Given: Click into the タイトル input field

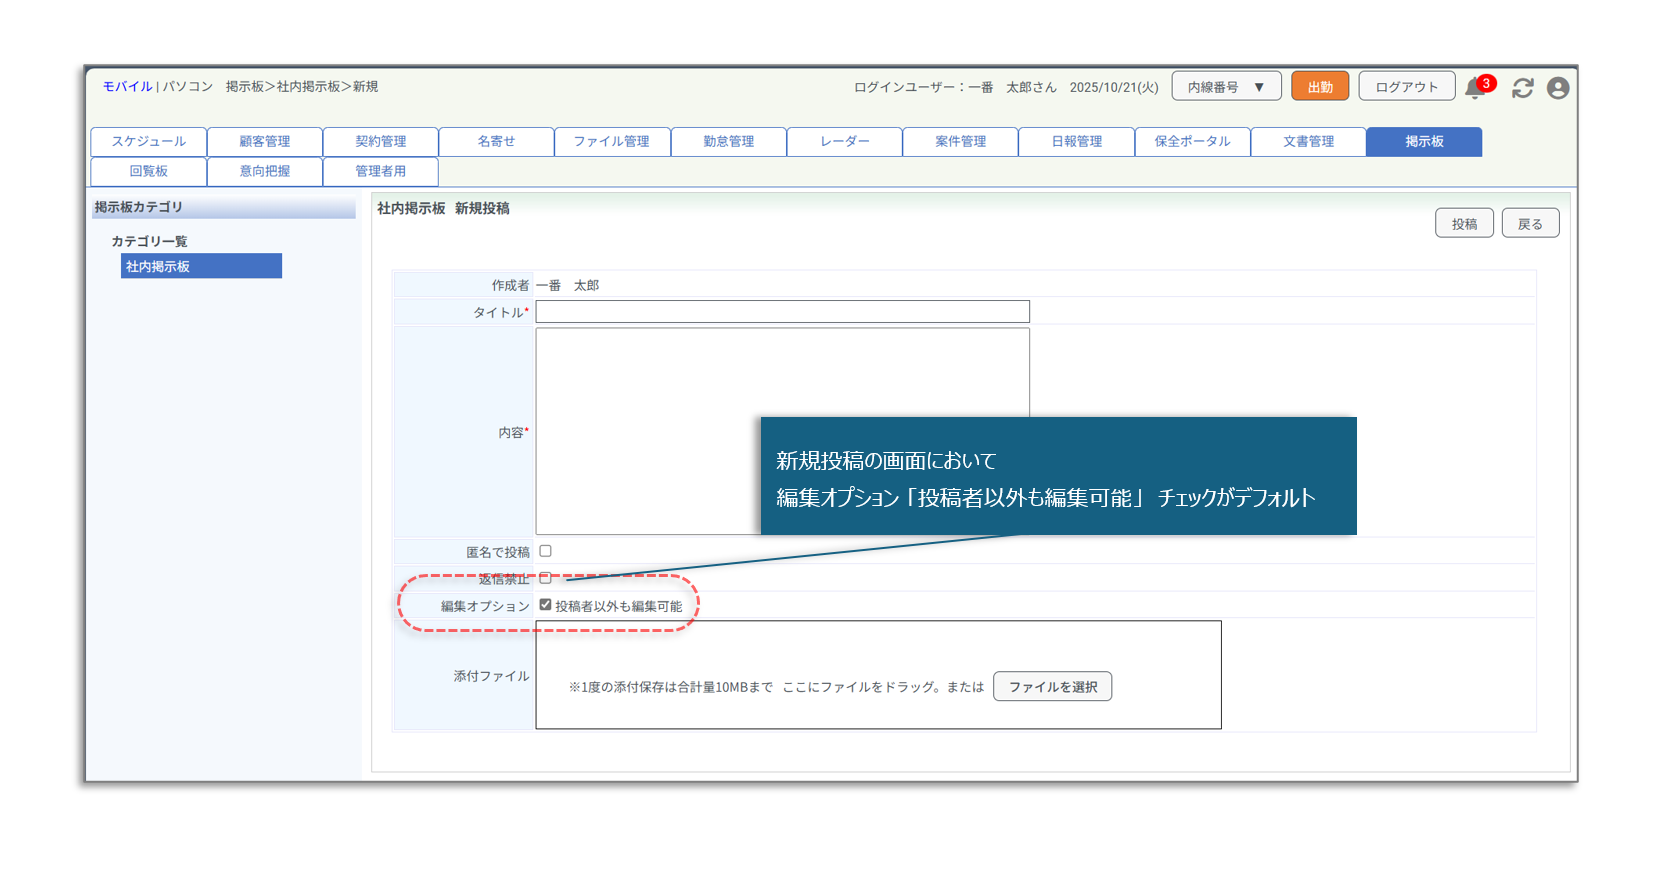Looking at the screenshot, I should click(x=782, y=312).
